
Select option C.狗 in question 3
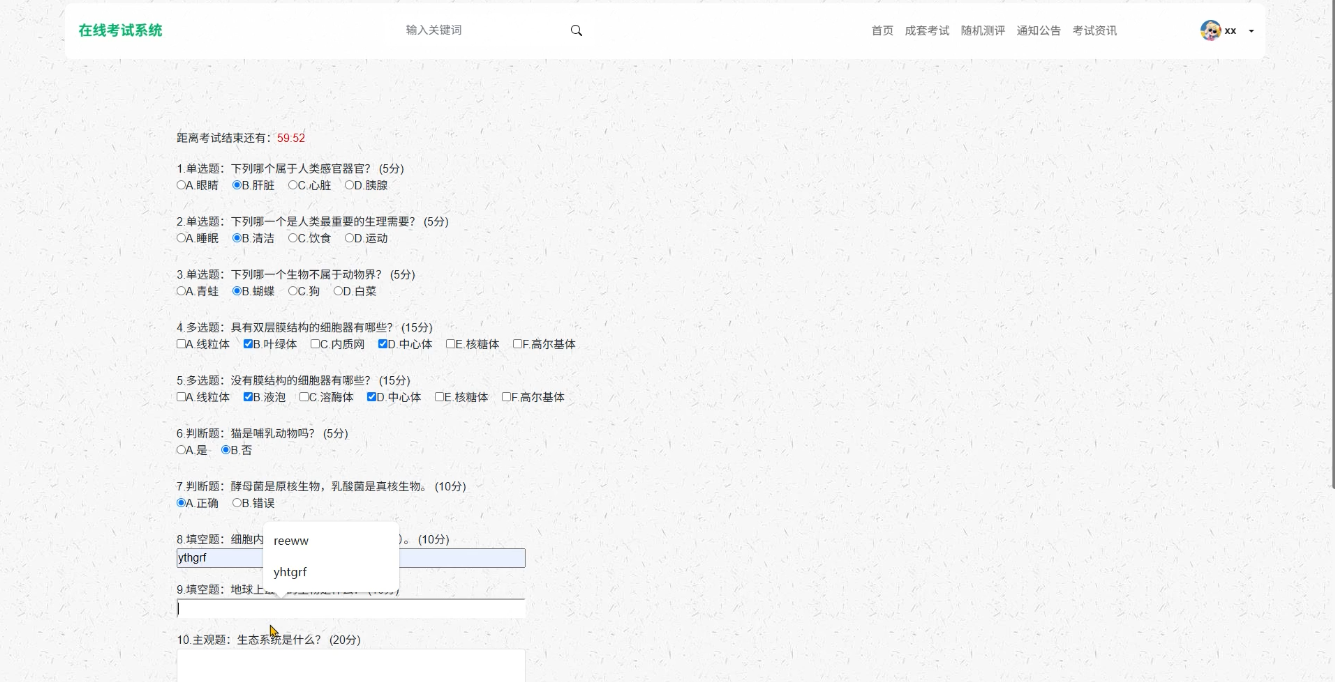tap(293, 291)
